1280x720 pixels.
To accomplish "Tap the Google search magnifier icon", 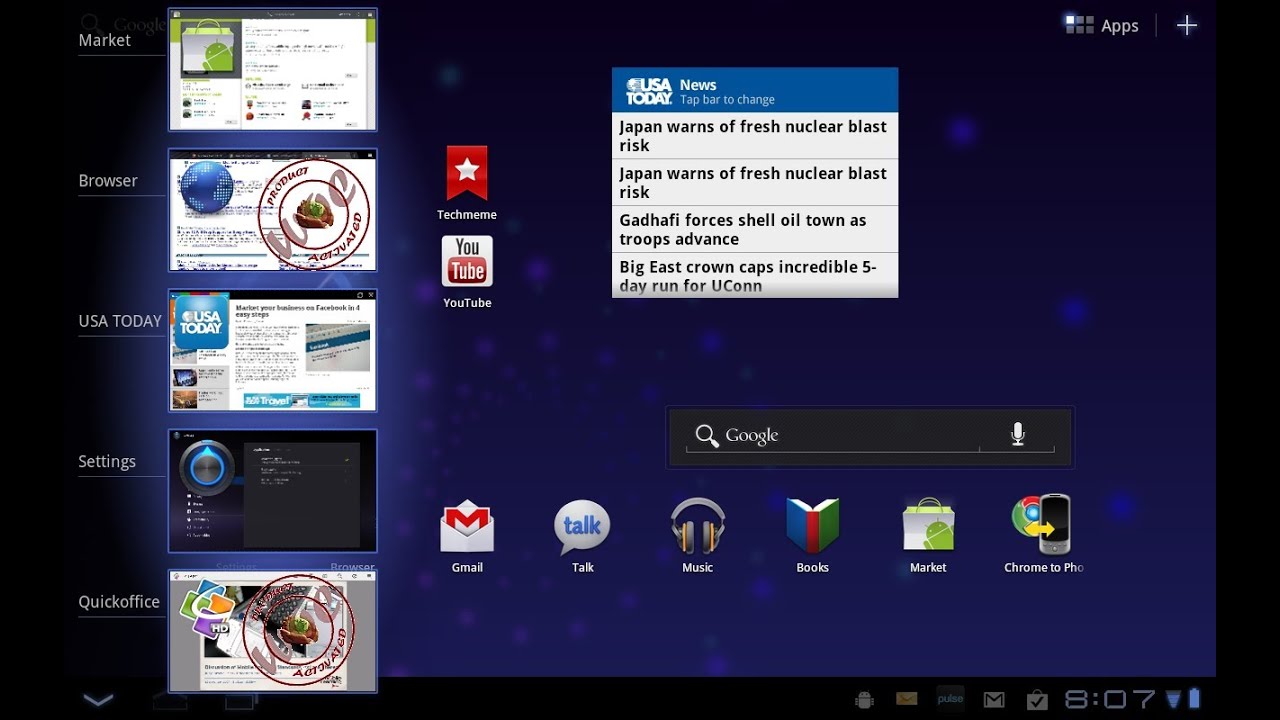I will [707, 435].
